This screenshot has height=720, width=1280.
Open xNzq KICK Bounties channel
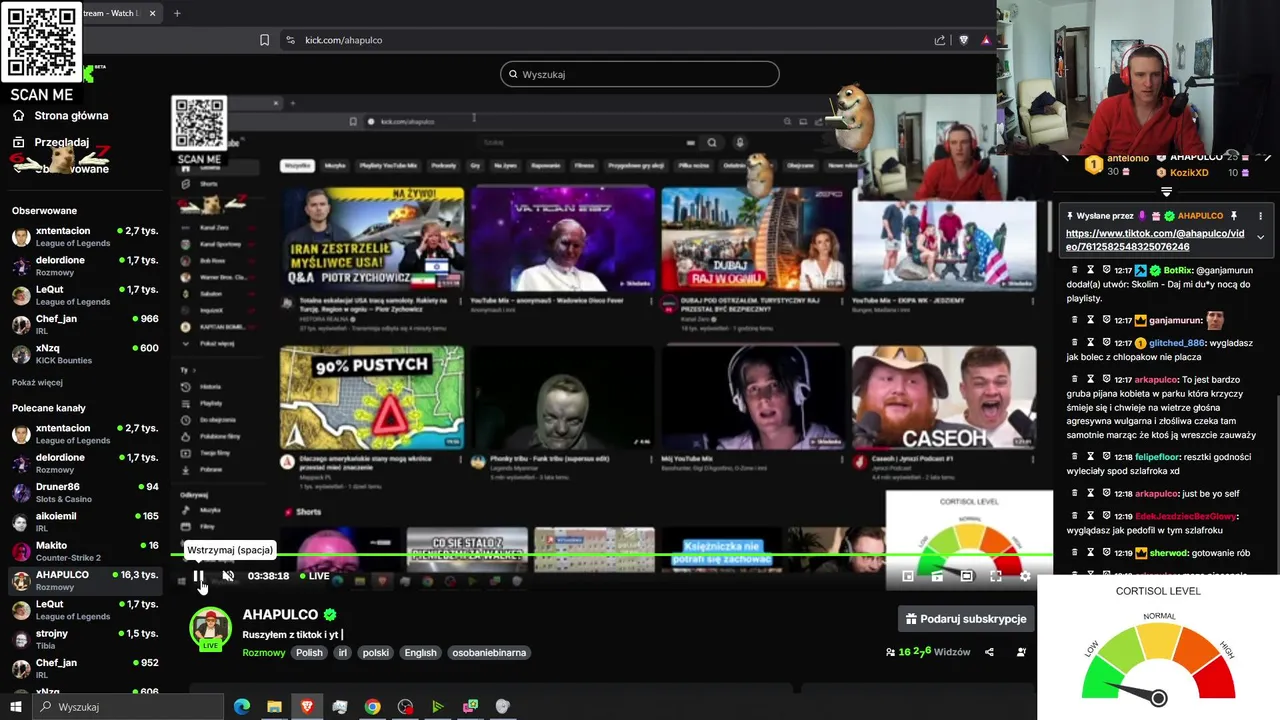pos(85,354)
